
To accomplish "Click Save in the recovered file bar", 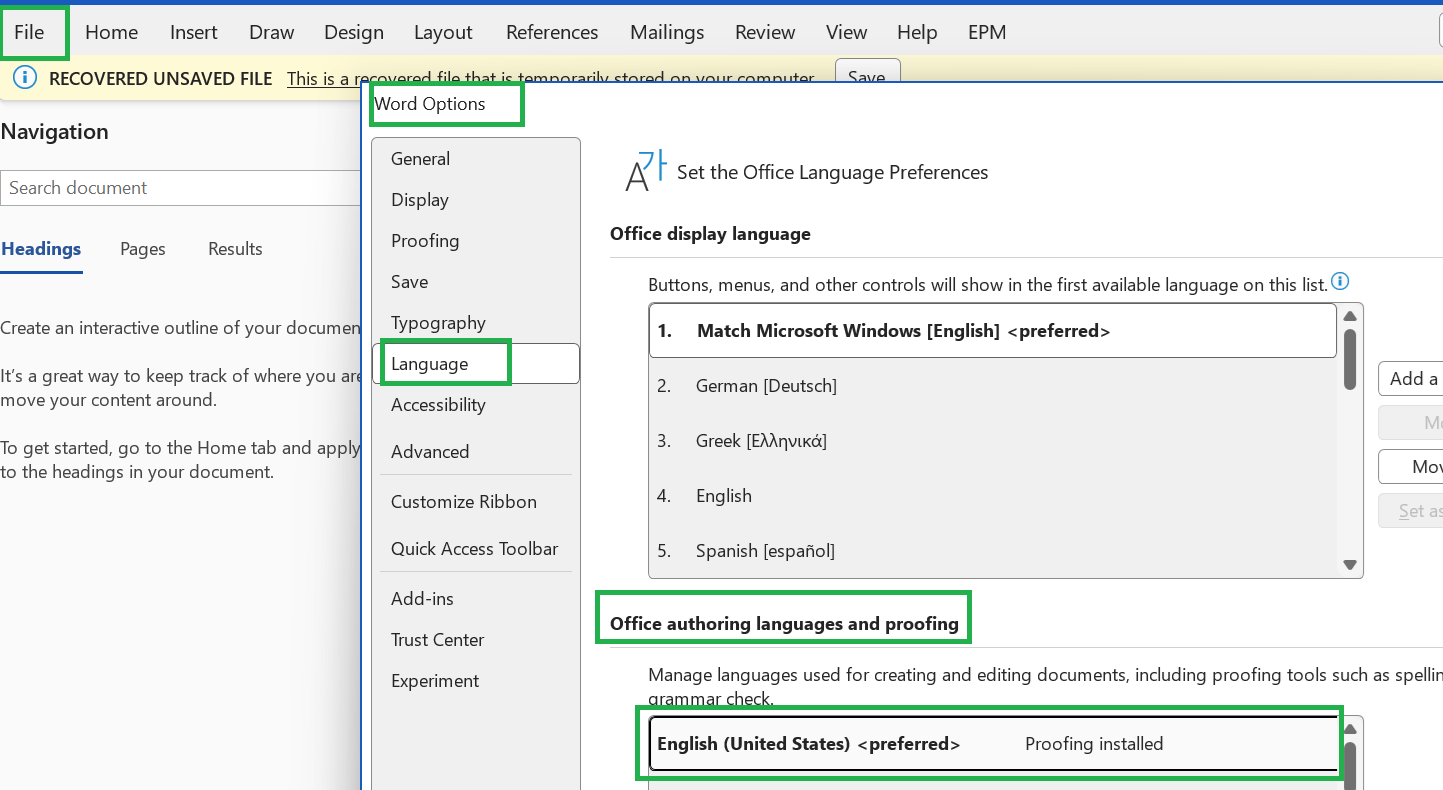I will coord(867,74).
